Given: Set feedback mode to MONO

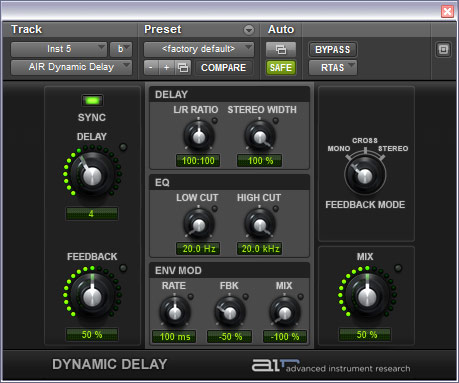Looking at the screenshot, I should [x=339, y=149].
